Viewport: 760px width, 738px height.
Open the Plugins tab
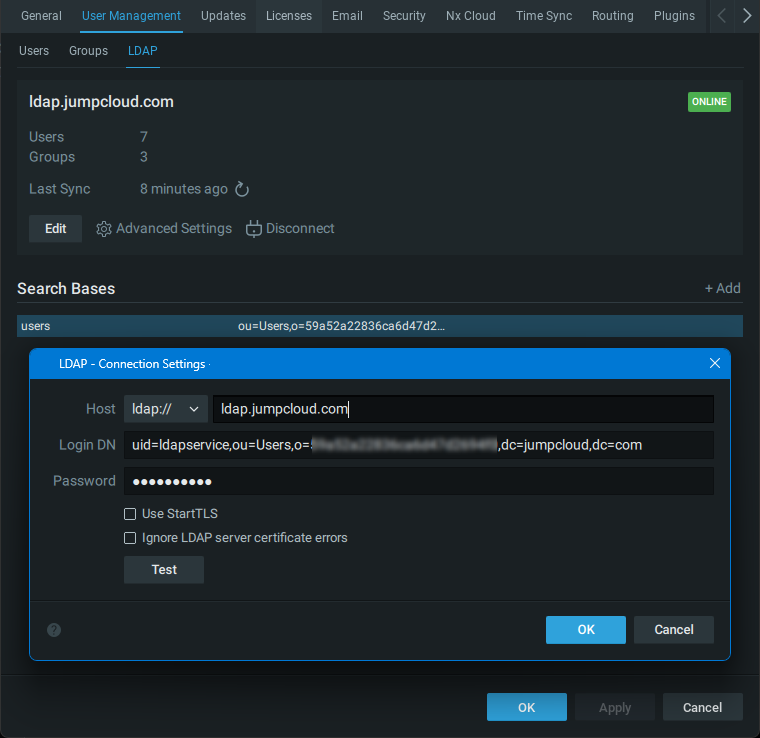674,16
